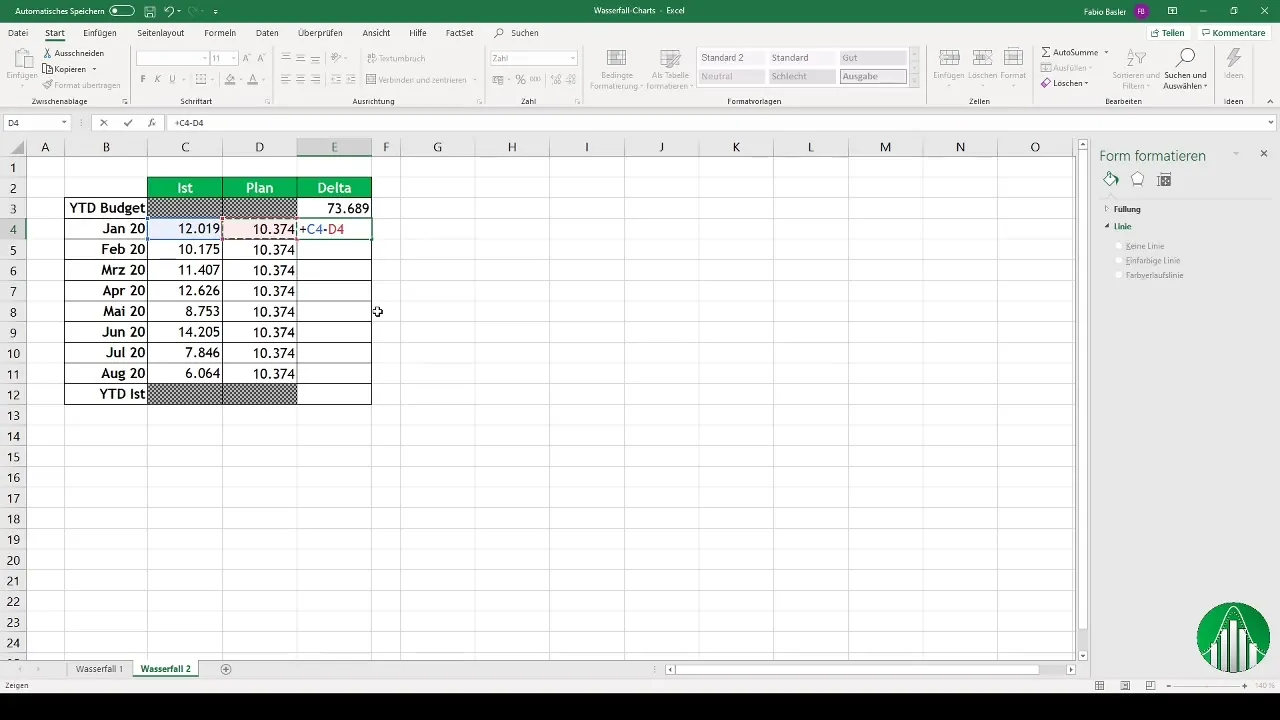Open the Ansicht ribbon tab
The image size is (1280, 720).
coord(376,33)
